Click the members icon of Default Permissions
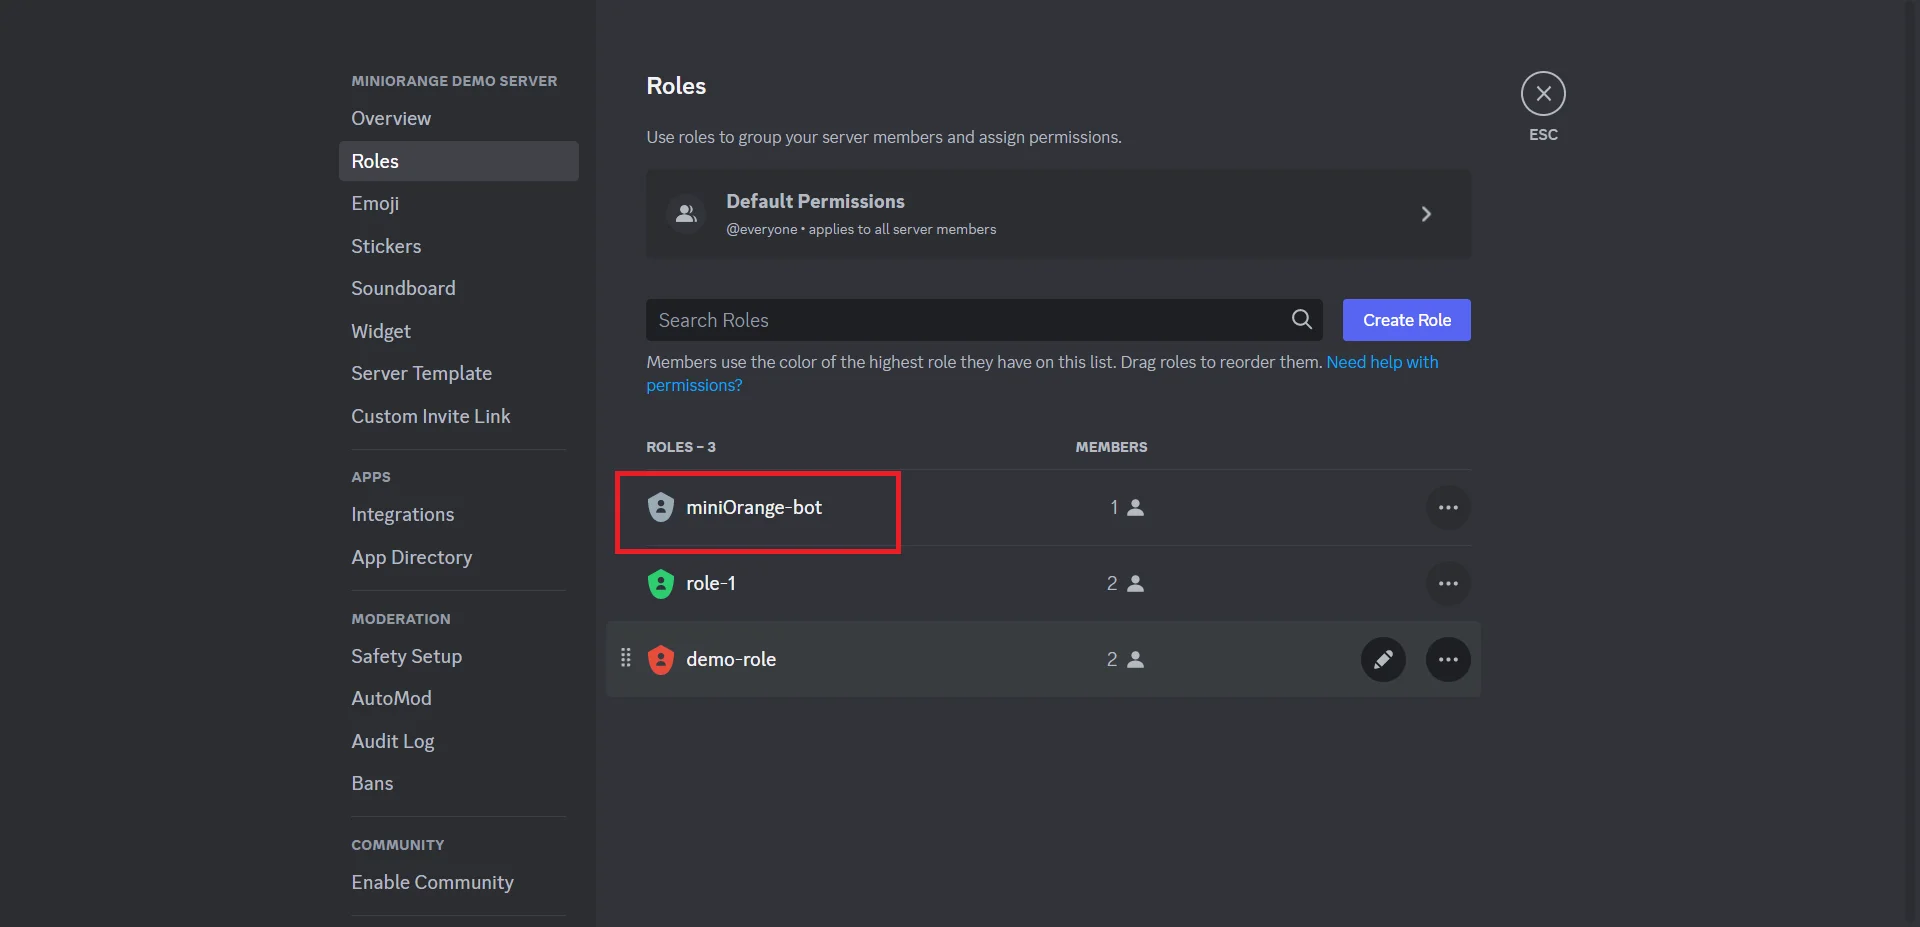Screen dimensions: 1920x927 pyautogui.click(x=686, y=214)
